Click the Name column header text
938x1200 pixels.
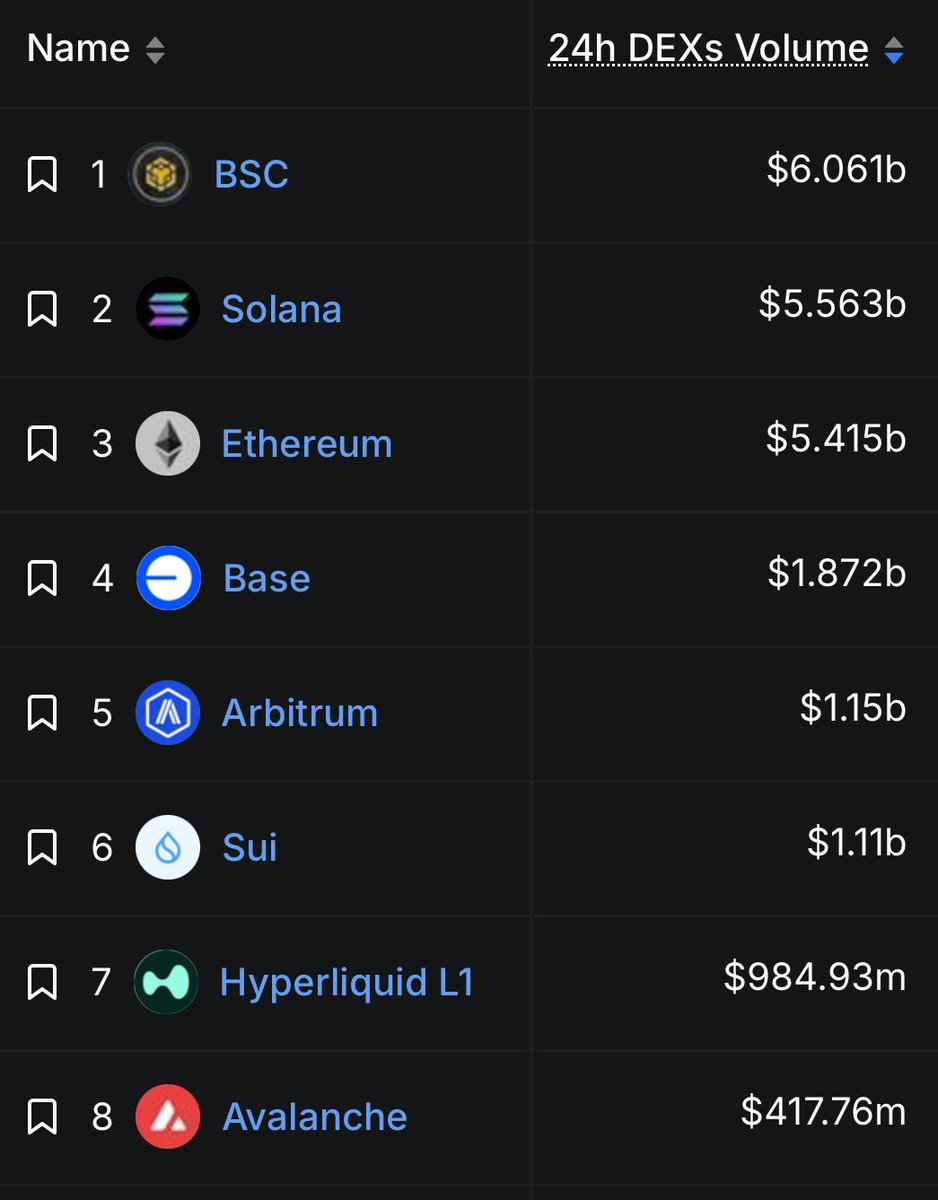(x=78, y=49)
